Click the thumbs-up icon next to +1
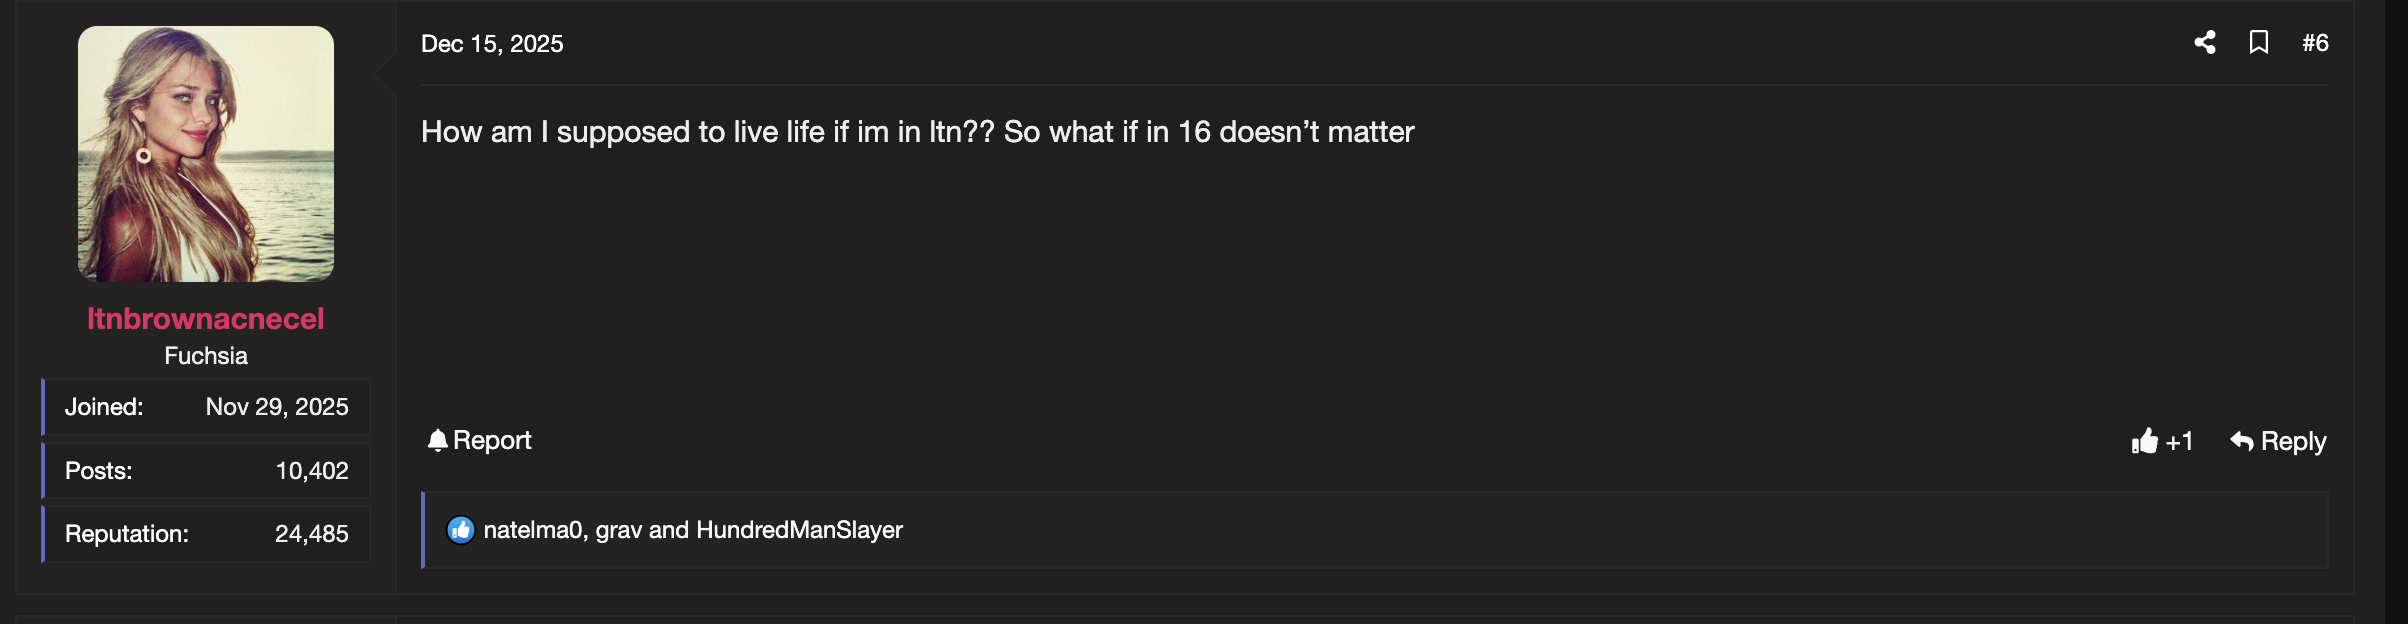The width and height of the screenshot is (2408, 624). 2147,441
